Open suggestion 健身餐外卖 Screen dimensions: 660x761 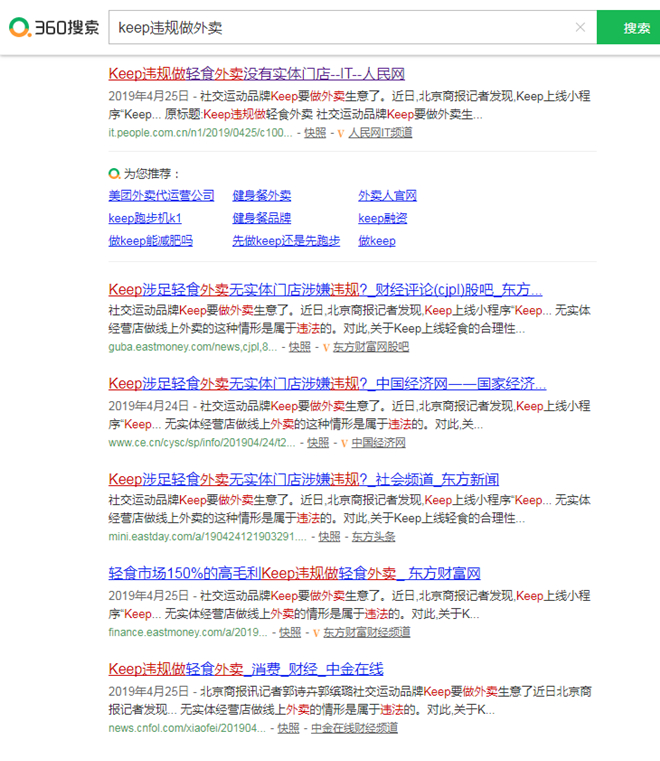(262, 196)
